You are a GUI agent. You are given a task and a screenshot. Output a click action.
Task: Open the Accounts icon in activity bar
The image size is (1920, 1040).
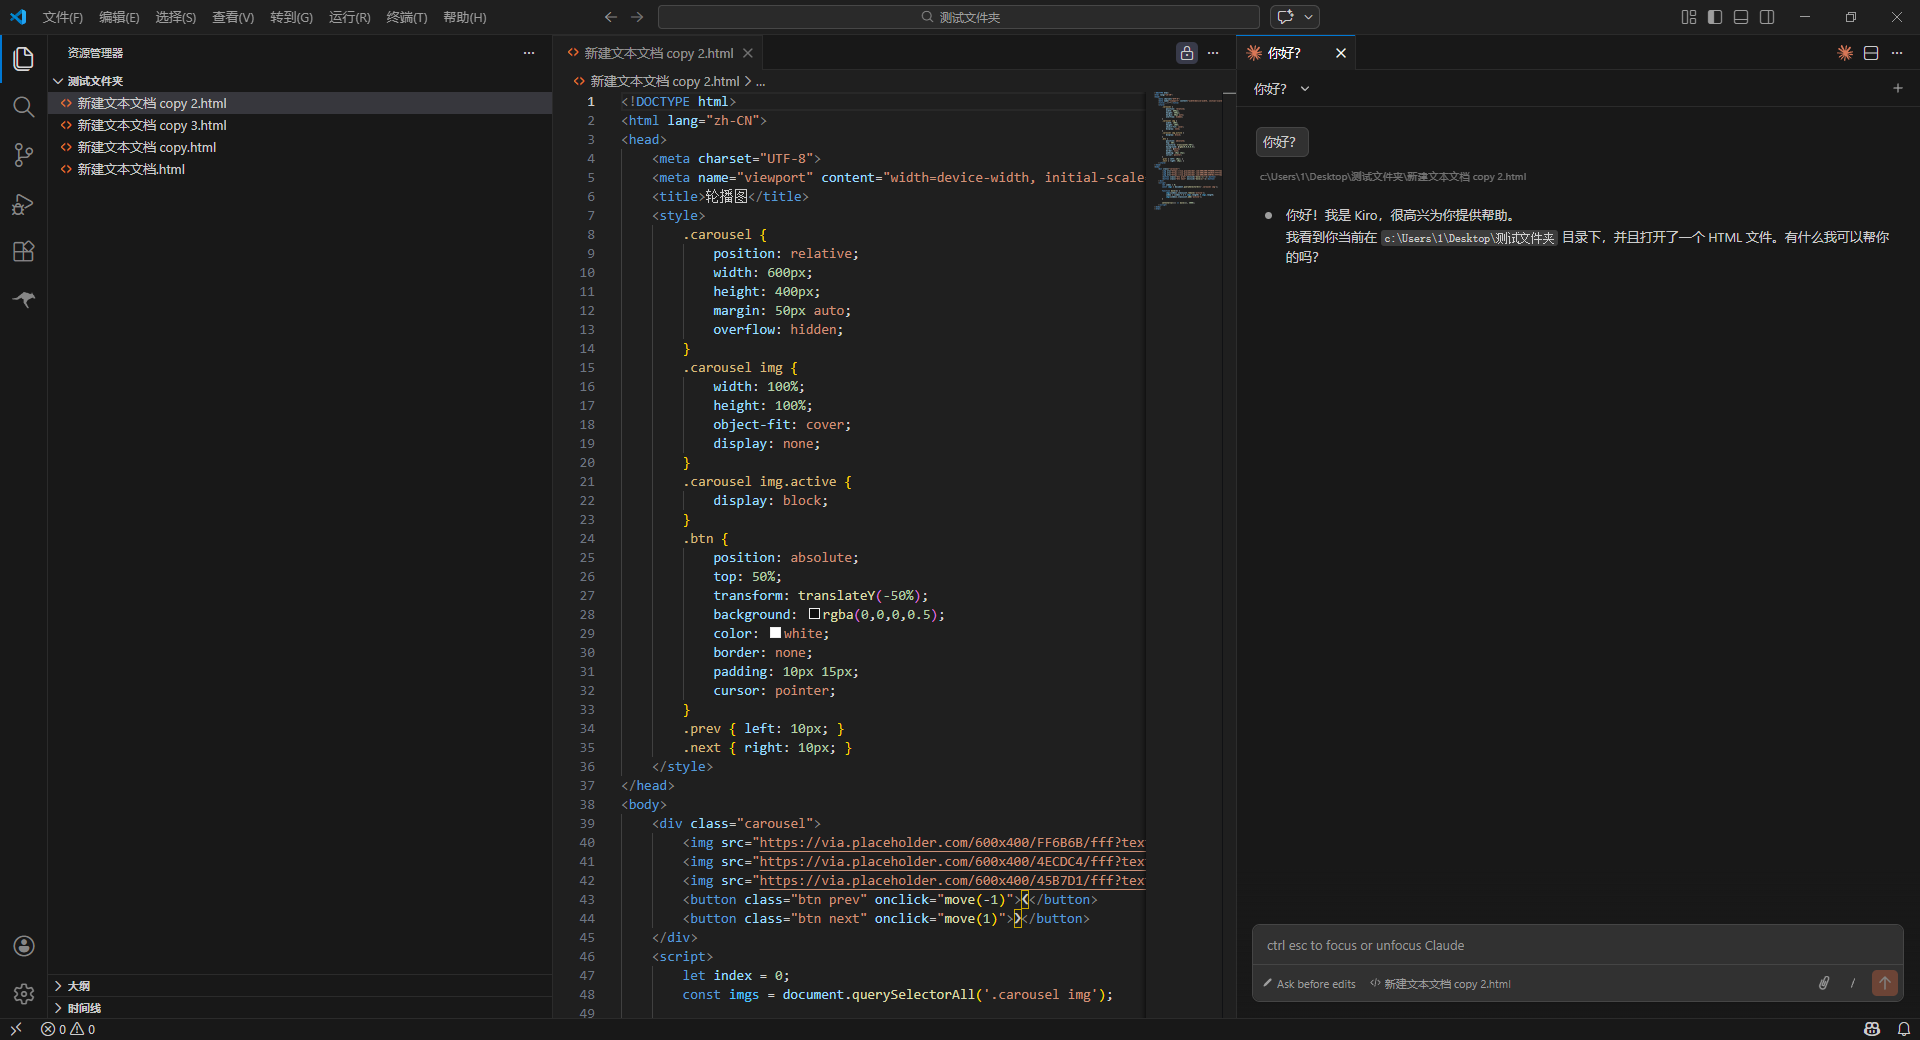click(x=24, y=946)
